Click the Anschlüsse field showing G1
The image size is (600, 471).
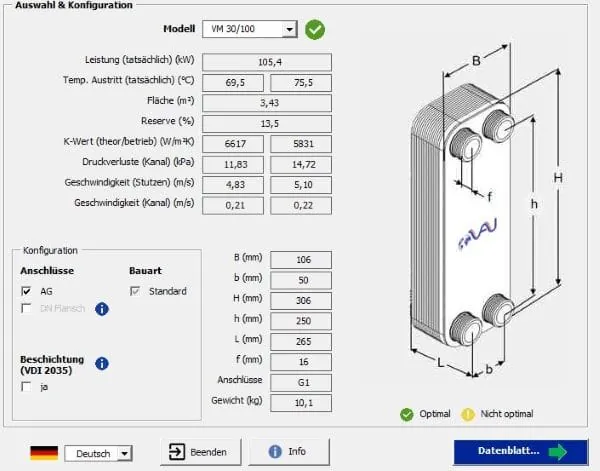pos(301,383)
